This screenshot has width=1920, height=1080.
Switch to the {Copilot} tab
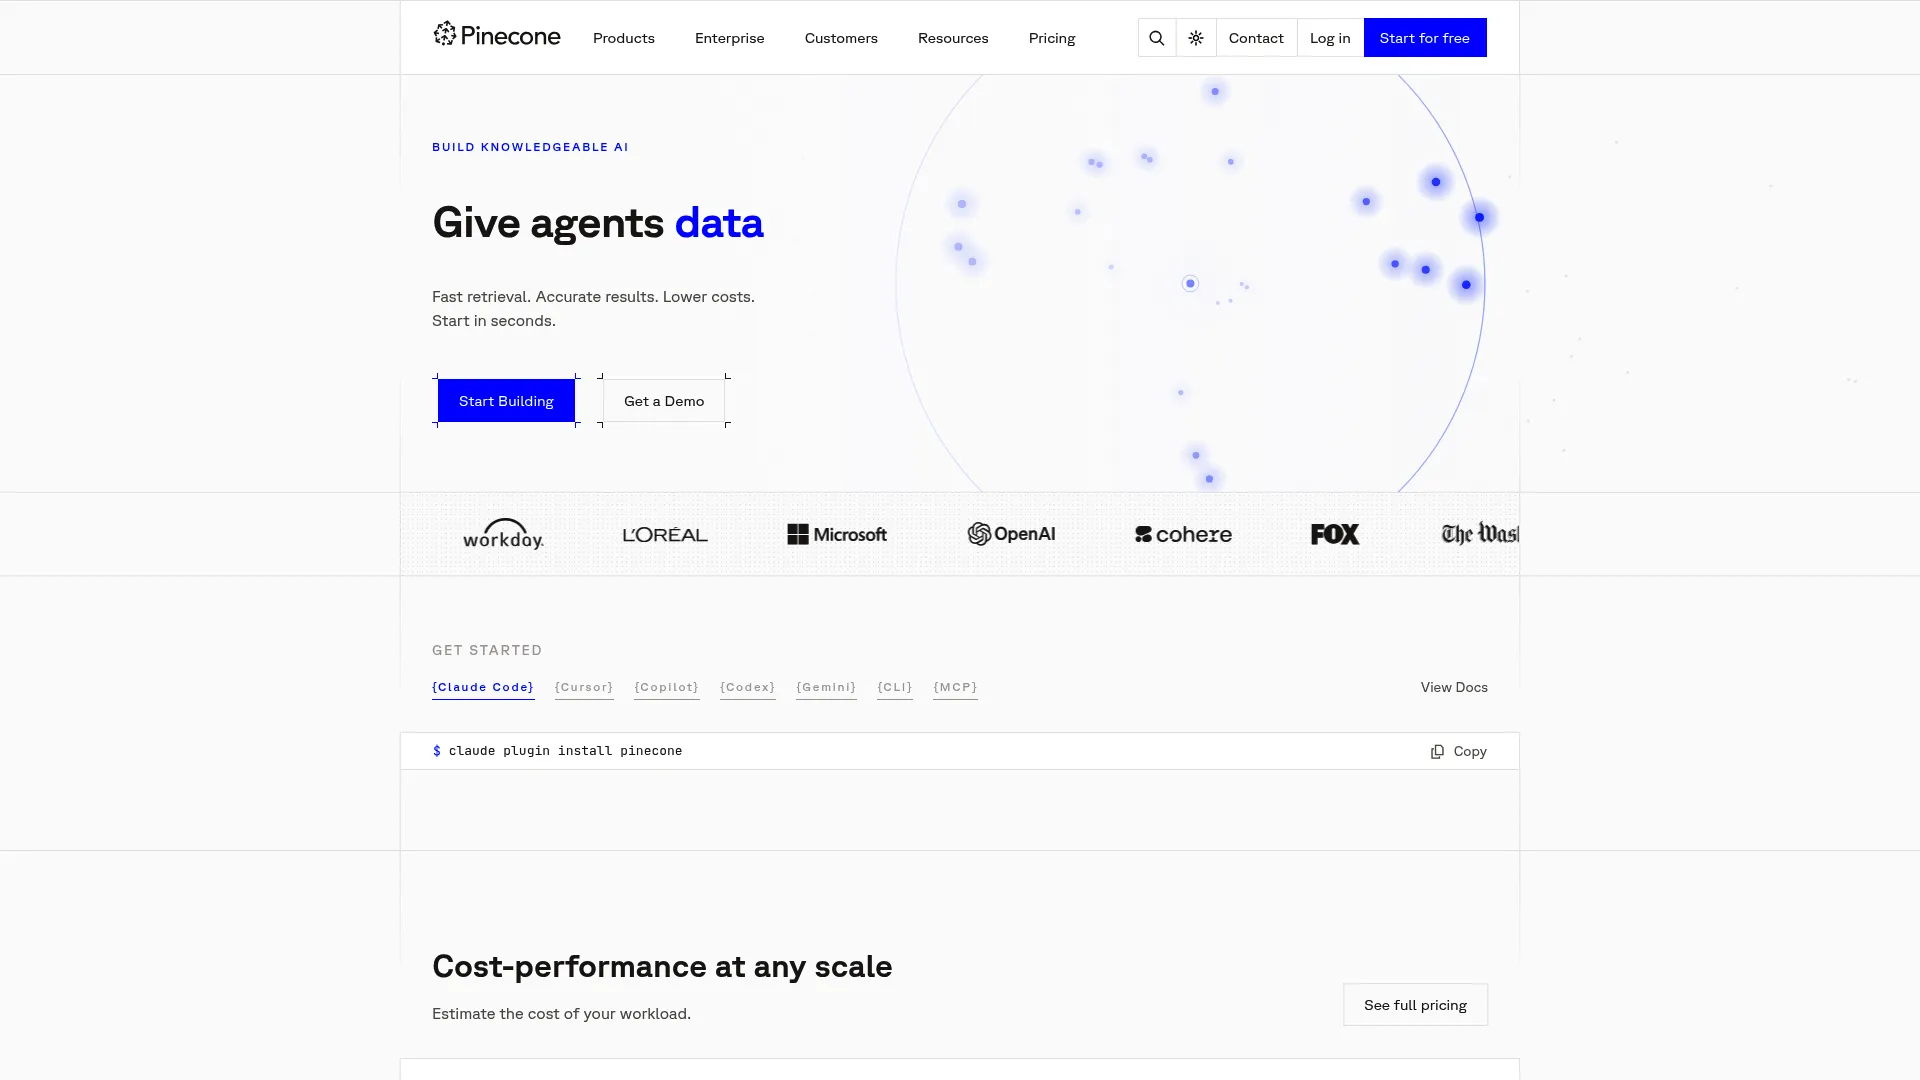667,688
